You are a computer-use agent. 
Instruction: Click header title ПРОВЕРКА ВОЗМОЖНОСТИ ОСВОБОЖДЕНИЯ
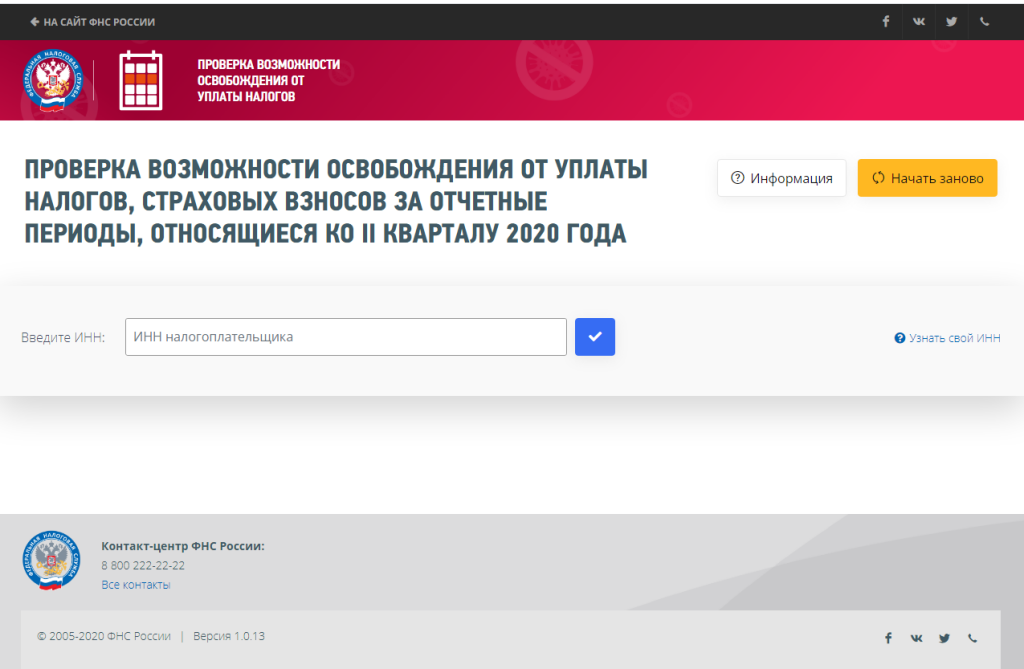(x=268, y=80)
